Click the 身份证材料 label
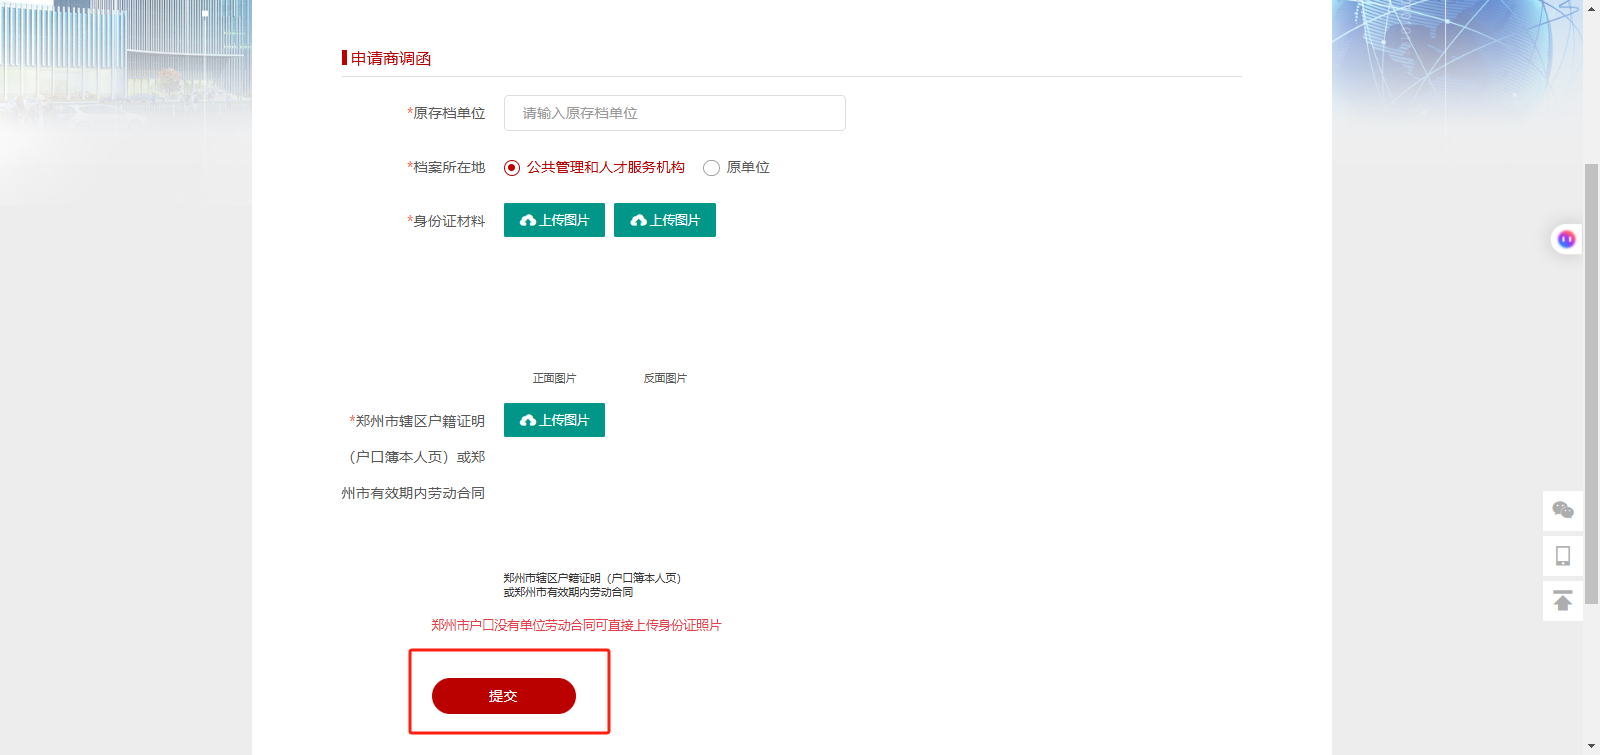The height and width of the screenshot is (755, 1600). (446, 221)
